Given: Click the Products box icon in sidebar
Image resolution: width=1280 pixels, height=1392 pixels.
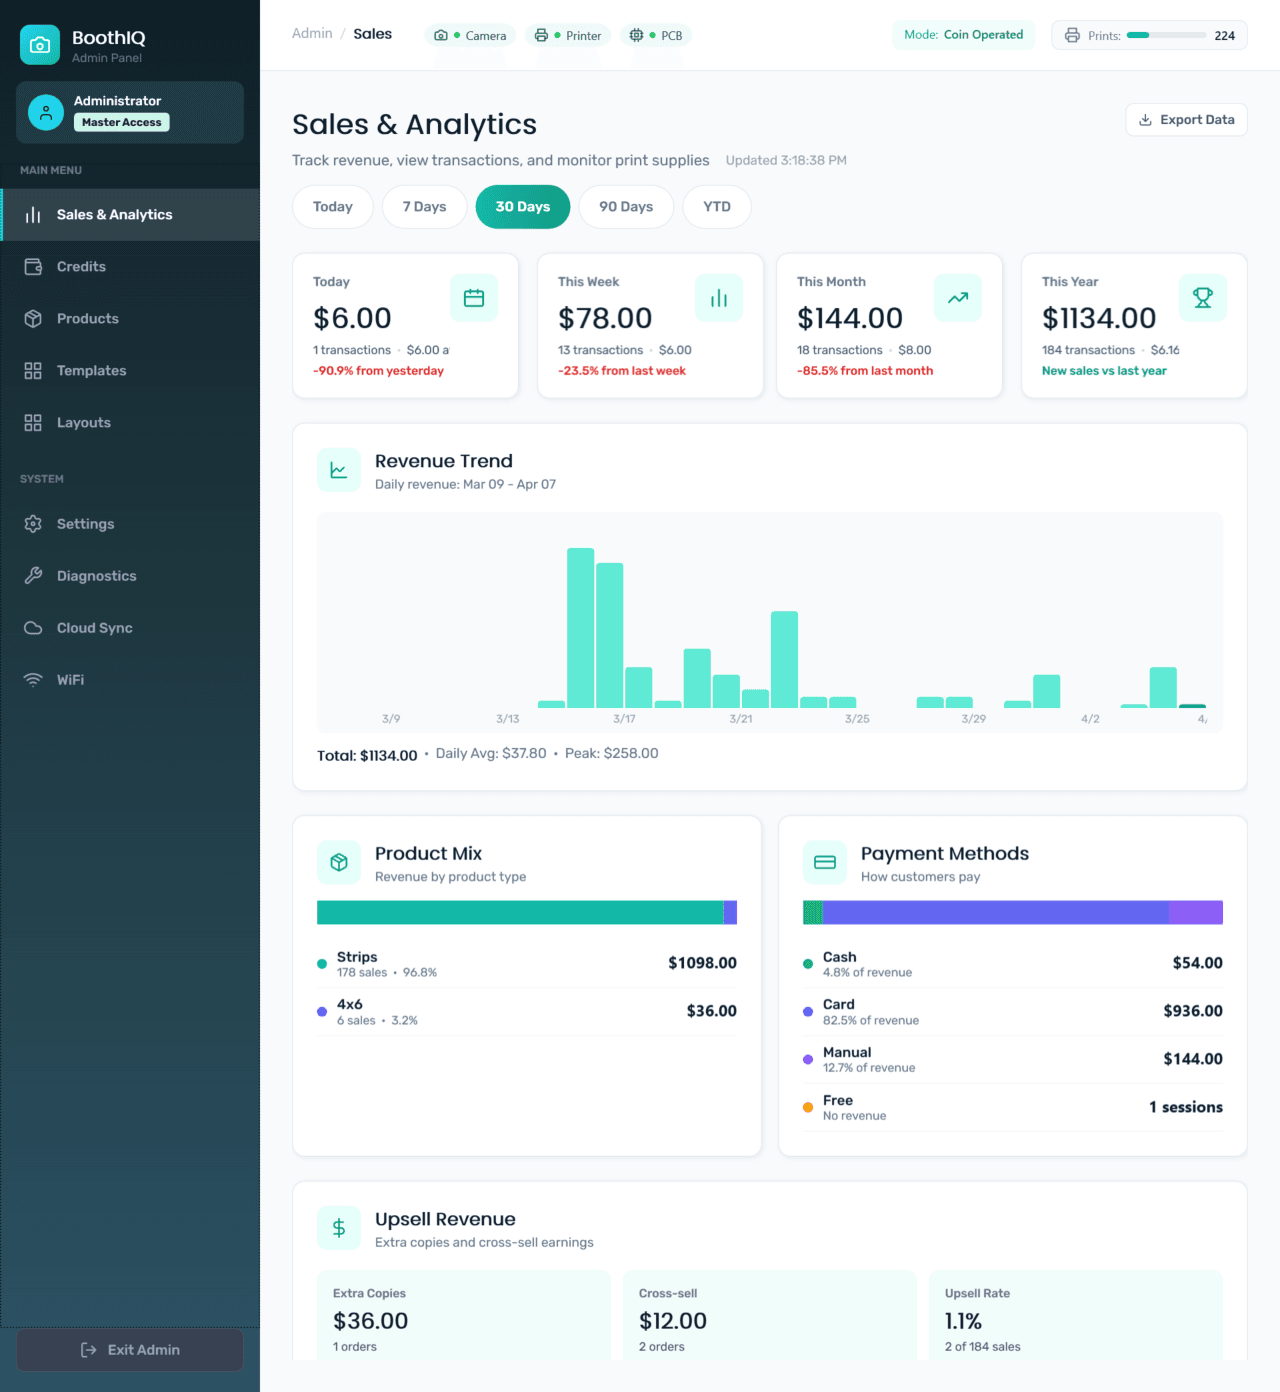Looking at the screenshot, I should (33, 318).
